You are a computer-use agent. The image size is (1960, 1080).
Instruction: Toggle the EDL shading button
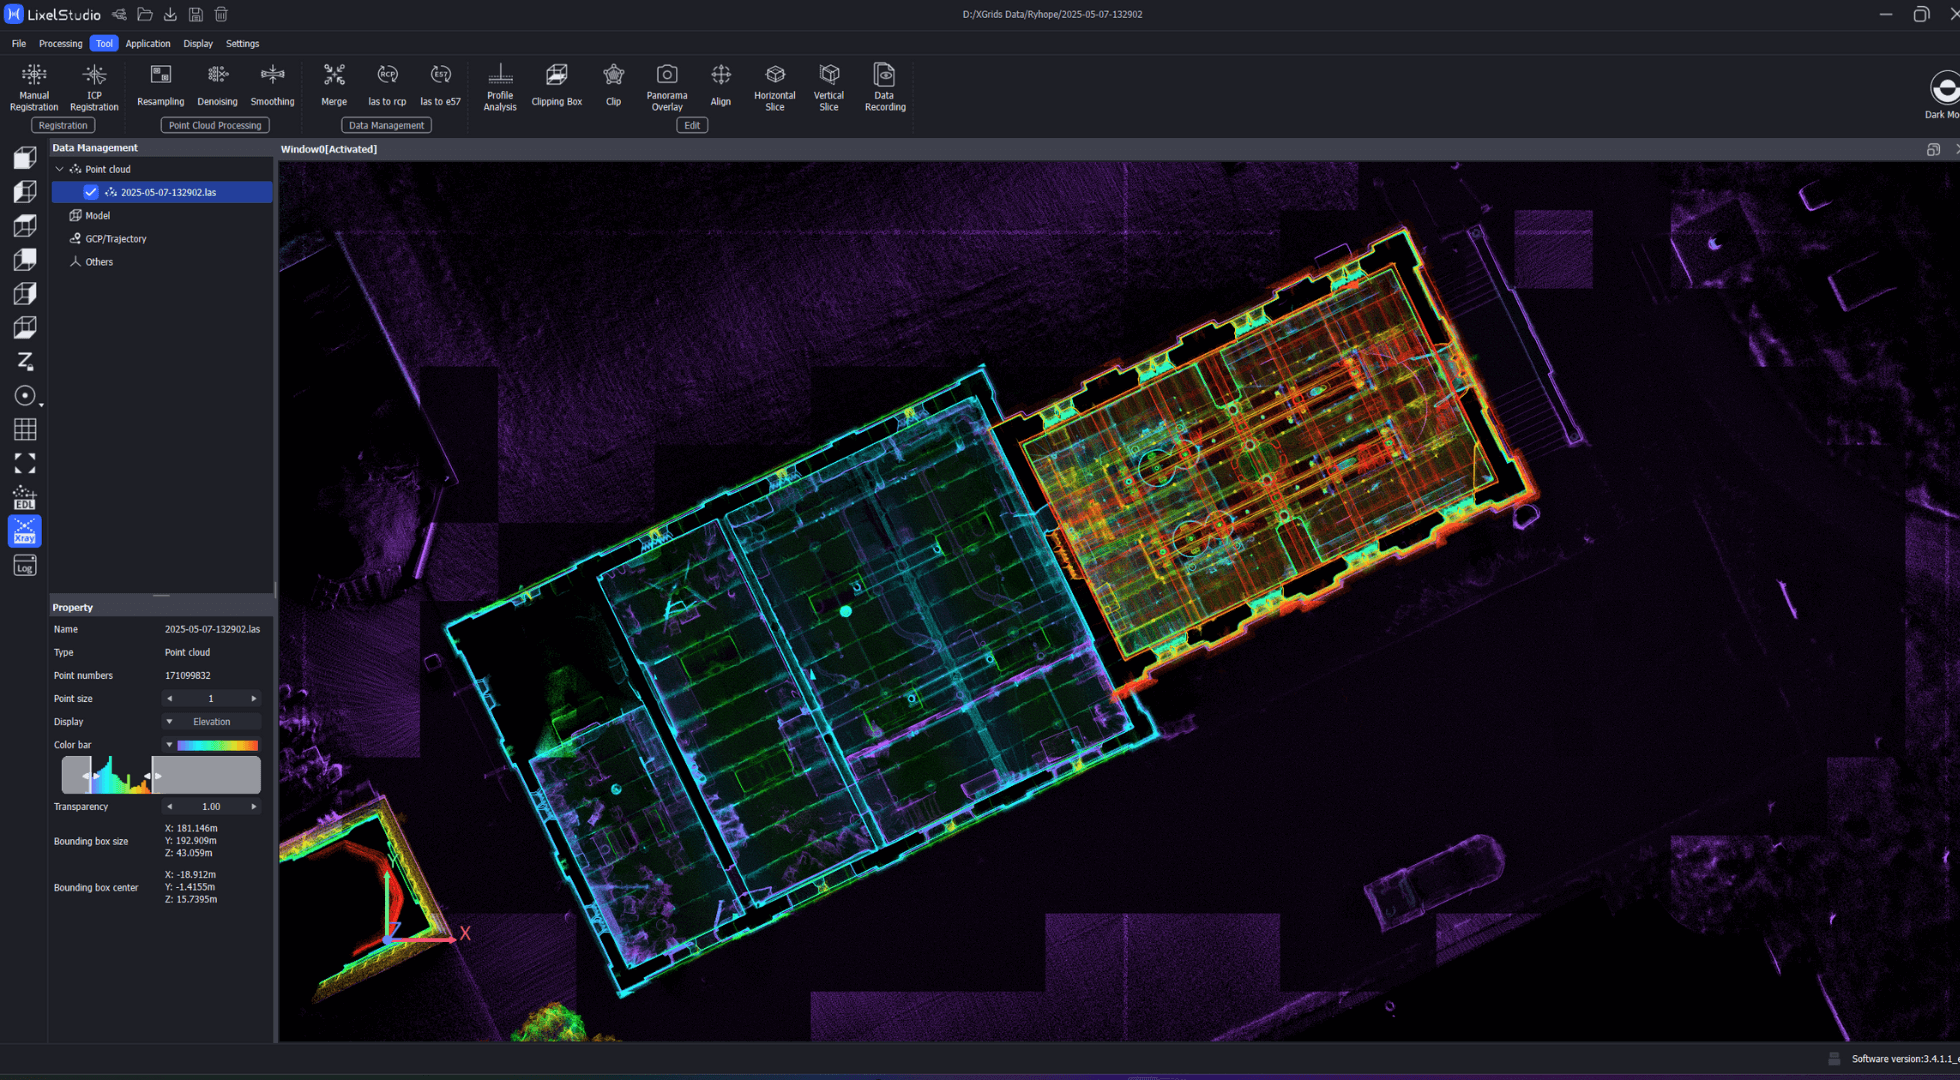pyautogui.click(x=25, y=497)
